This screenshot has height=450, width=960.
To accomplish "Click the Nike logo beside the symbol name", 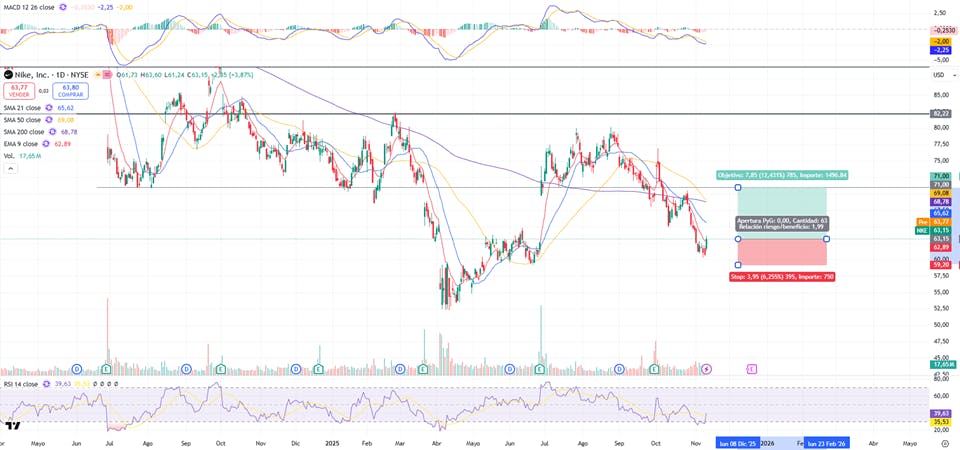I will click(7, 75).
